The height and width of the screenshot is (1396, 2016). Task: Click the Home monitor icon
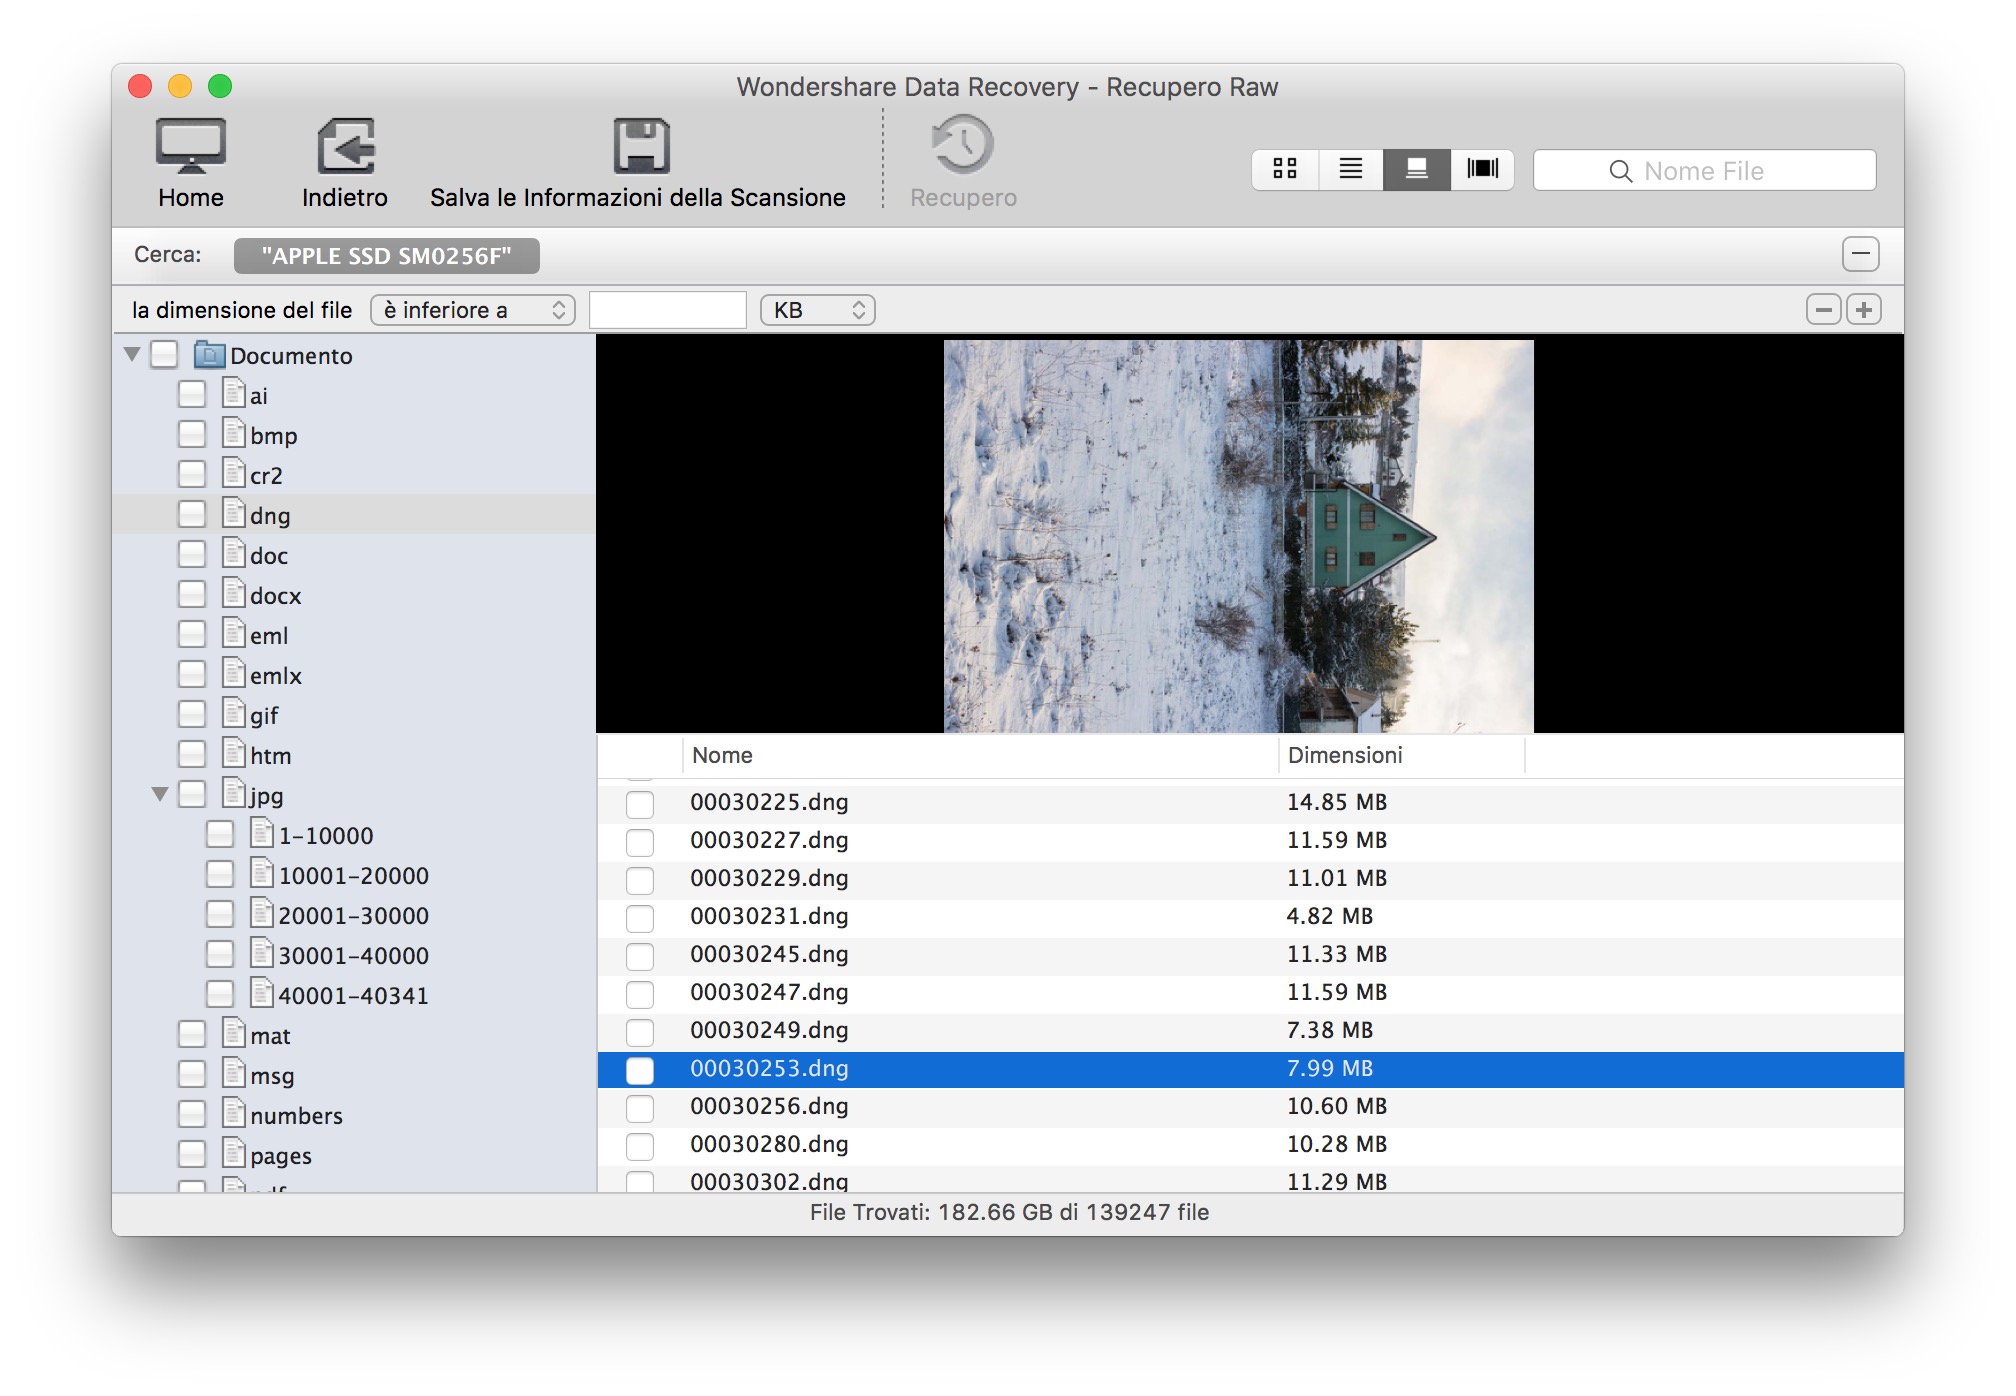[x=190, y=147]
